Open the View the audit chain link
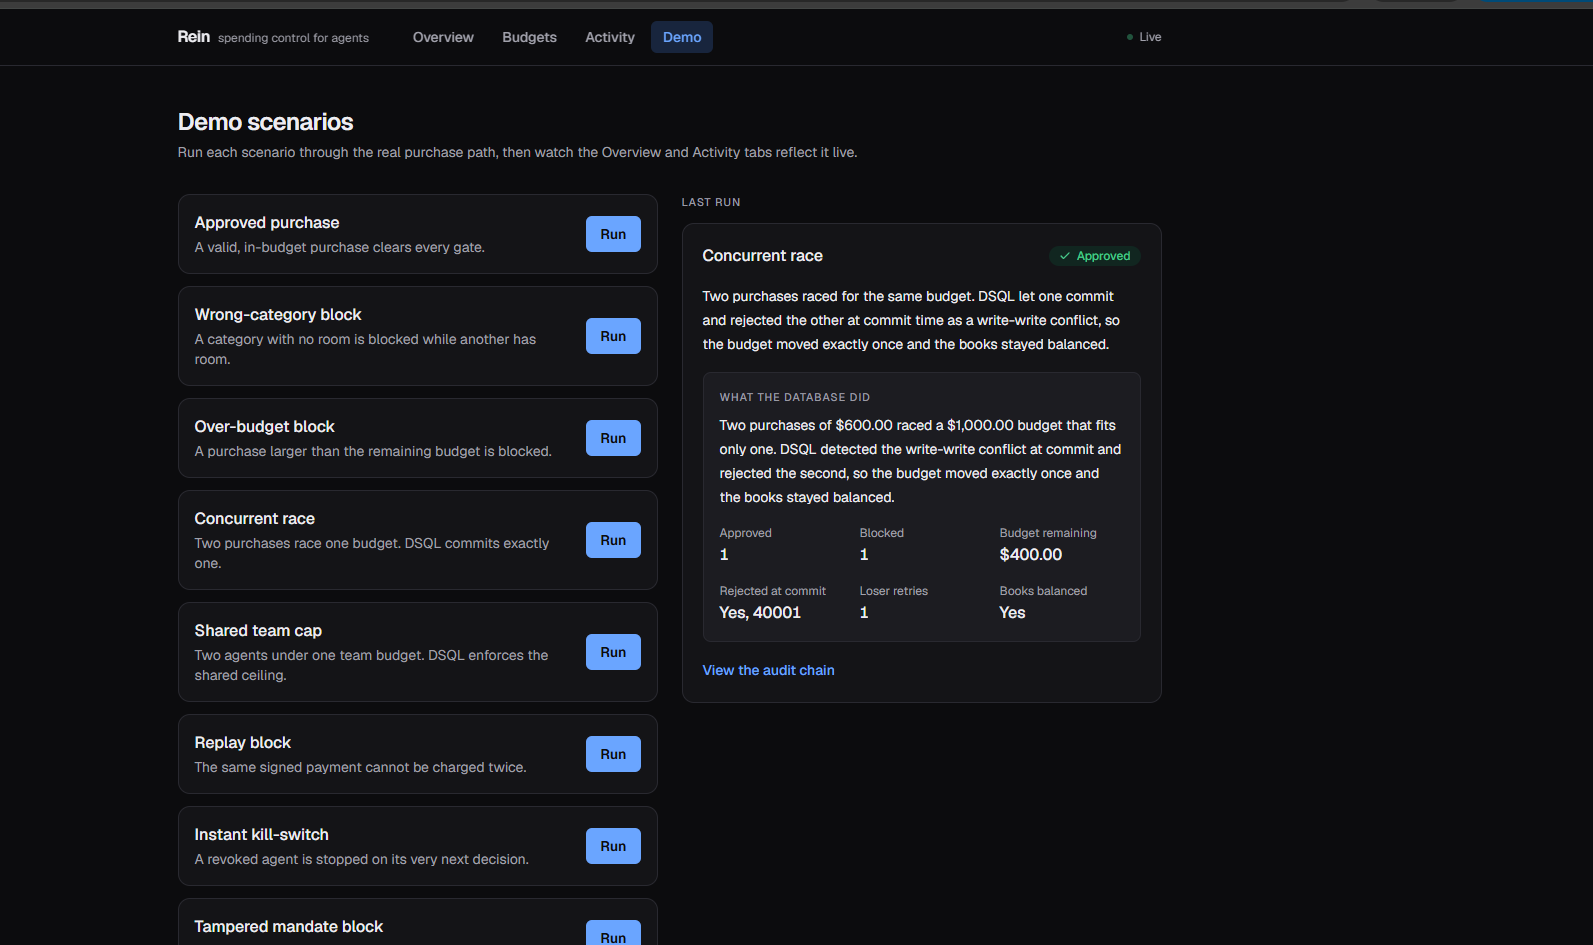This screenshot has width=1593, height=945. [768, 670]
